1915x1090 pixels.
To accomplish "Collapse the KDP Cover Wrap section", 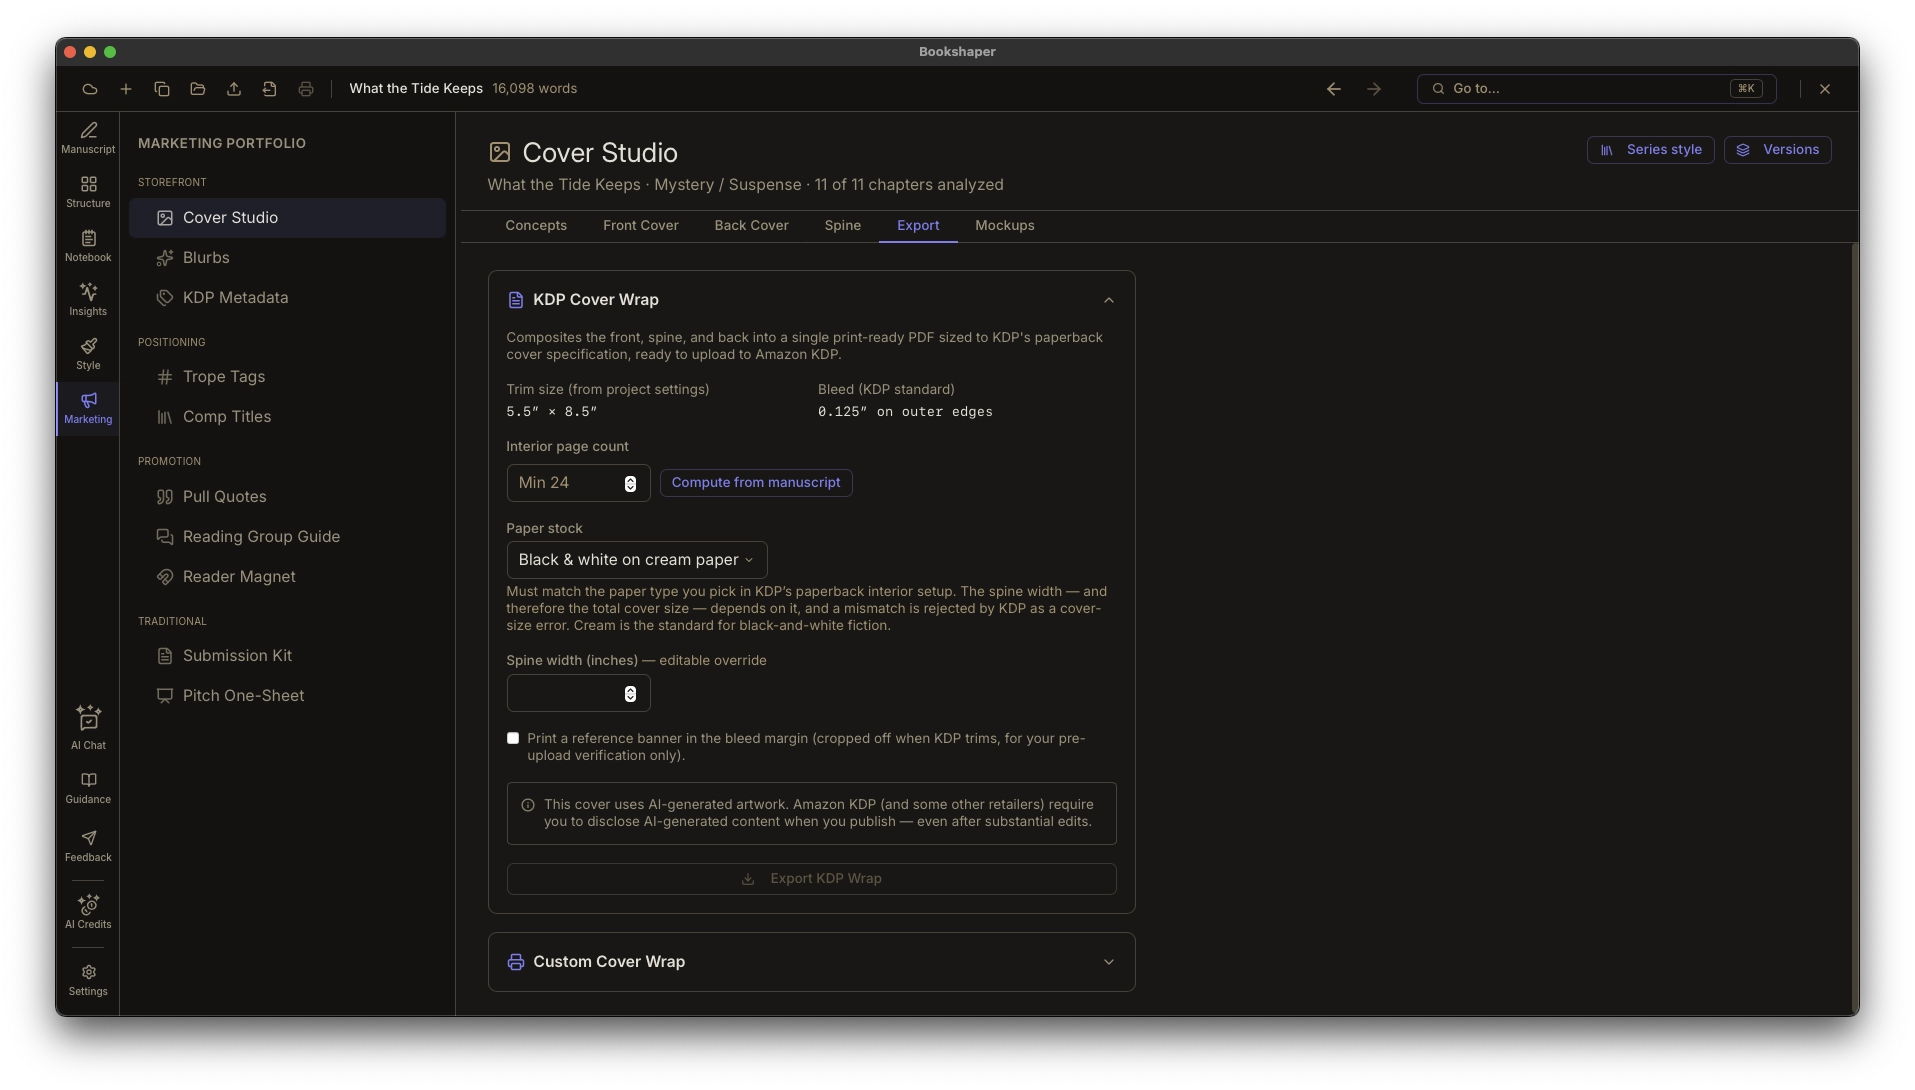I will 1108,300.
